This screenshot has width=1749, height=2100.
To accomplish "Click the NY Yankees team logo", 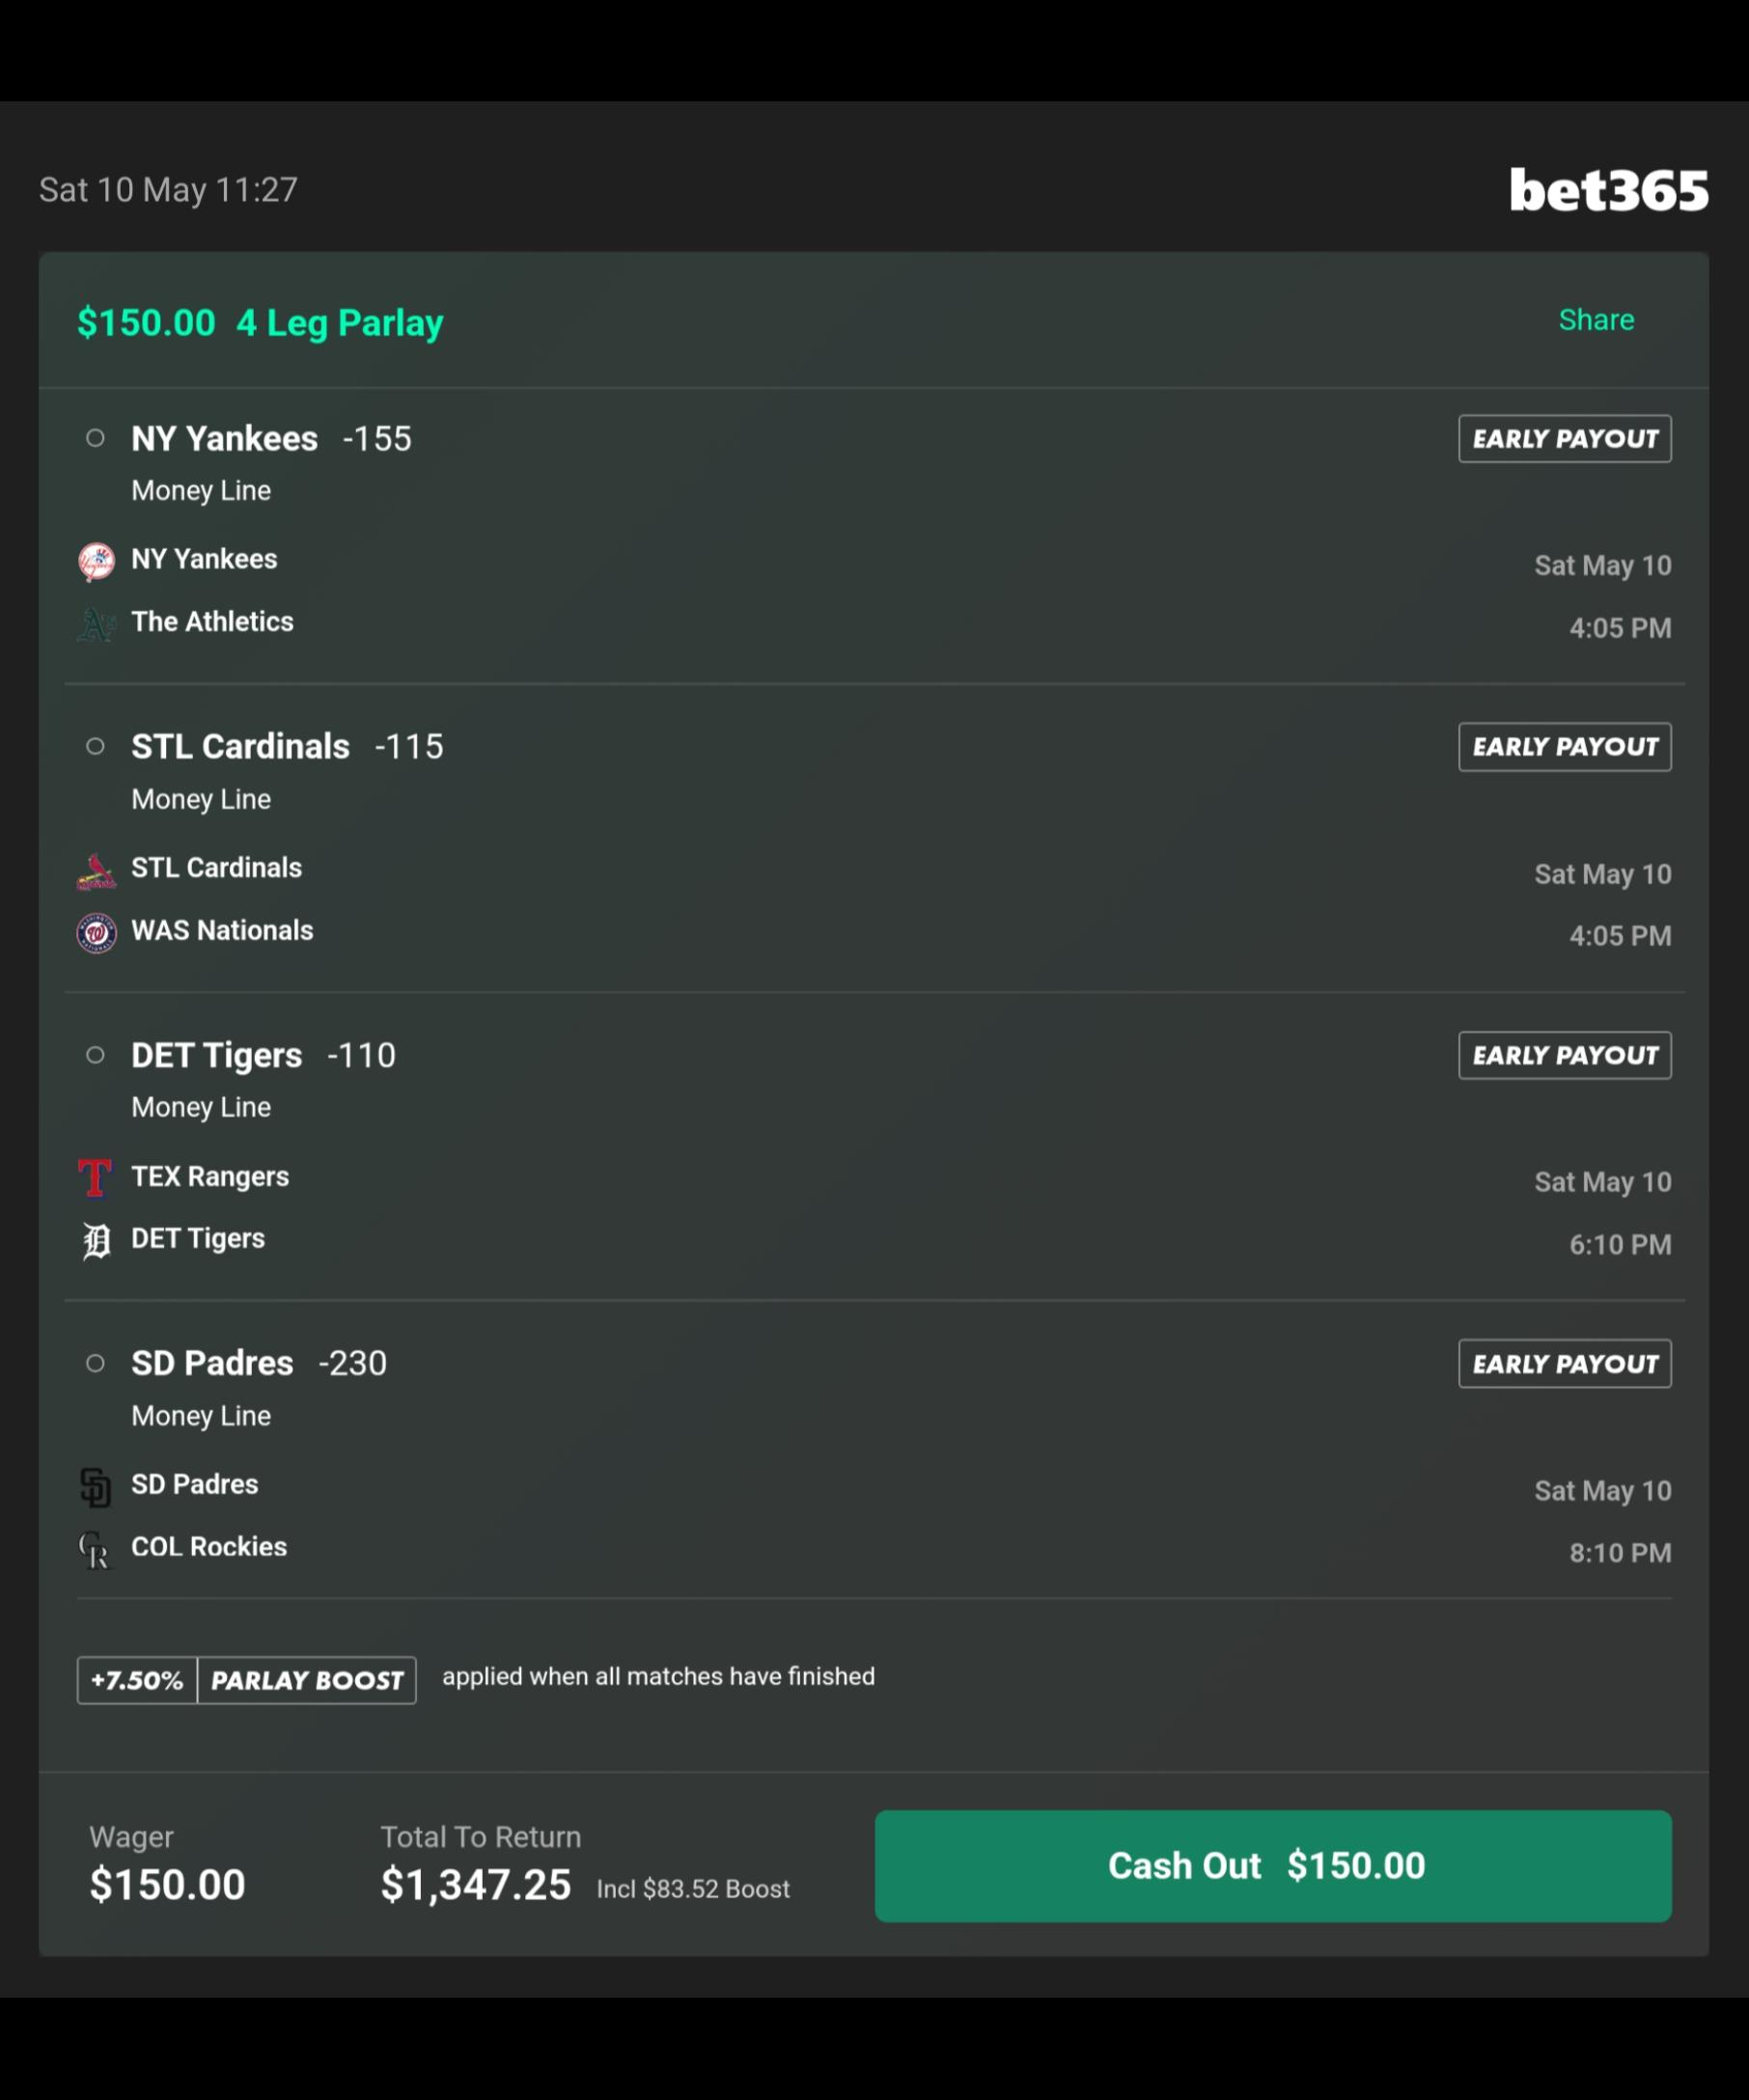I will coord(96,561).
